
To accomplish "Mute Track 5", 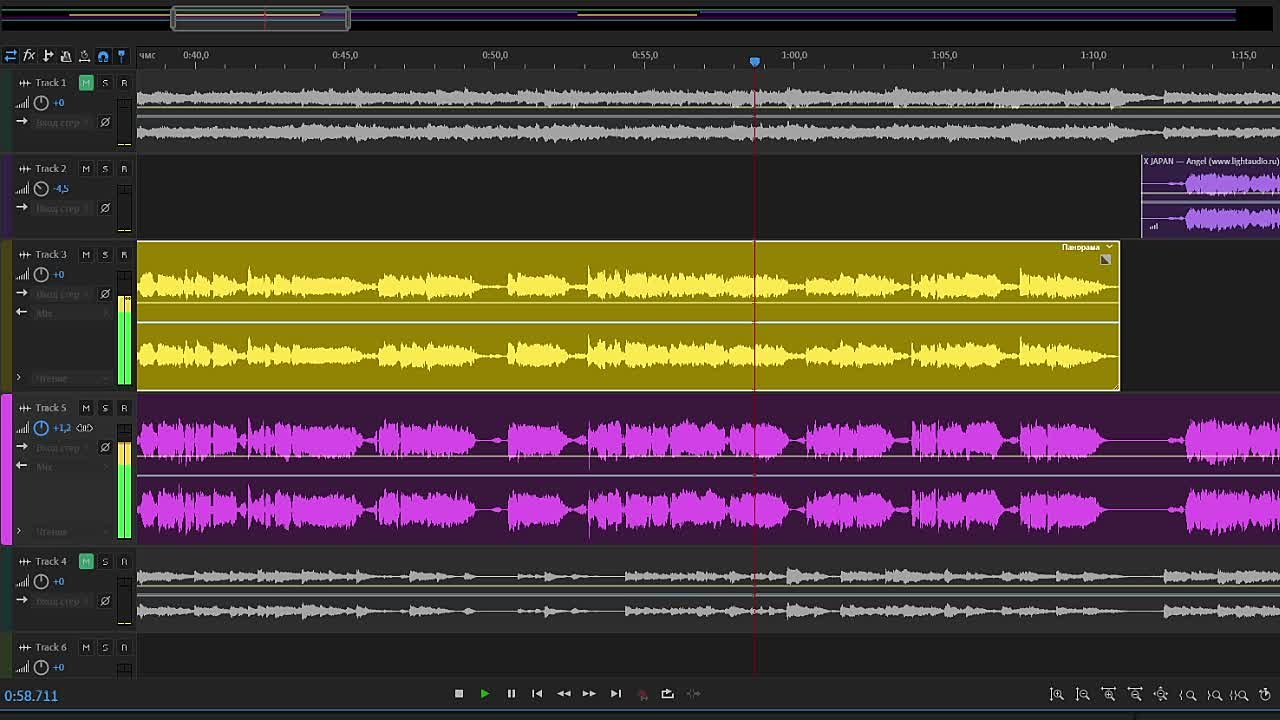I will [x=86, y=408].
